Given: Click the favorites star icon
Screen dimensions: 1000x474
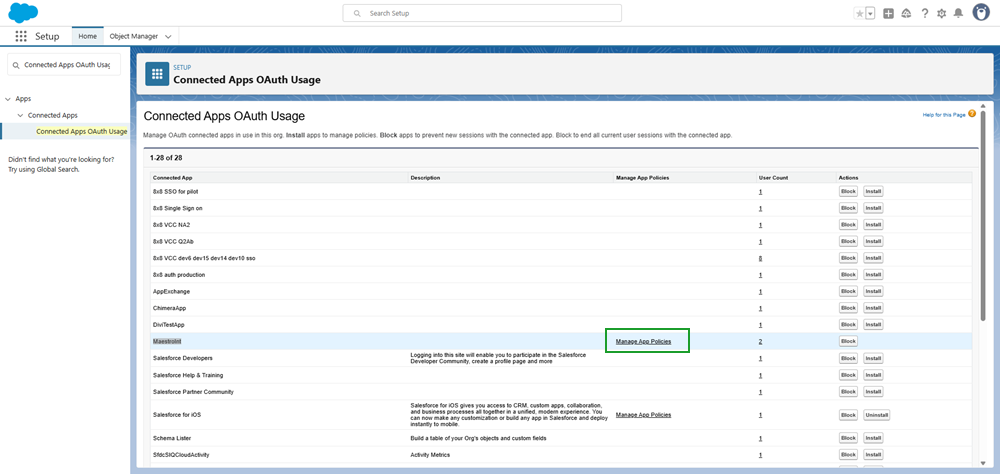Looking at the screenshot, I should pos(859,13).
